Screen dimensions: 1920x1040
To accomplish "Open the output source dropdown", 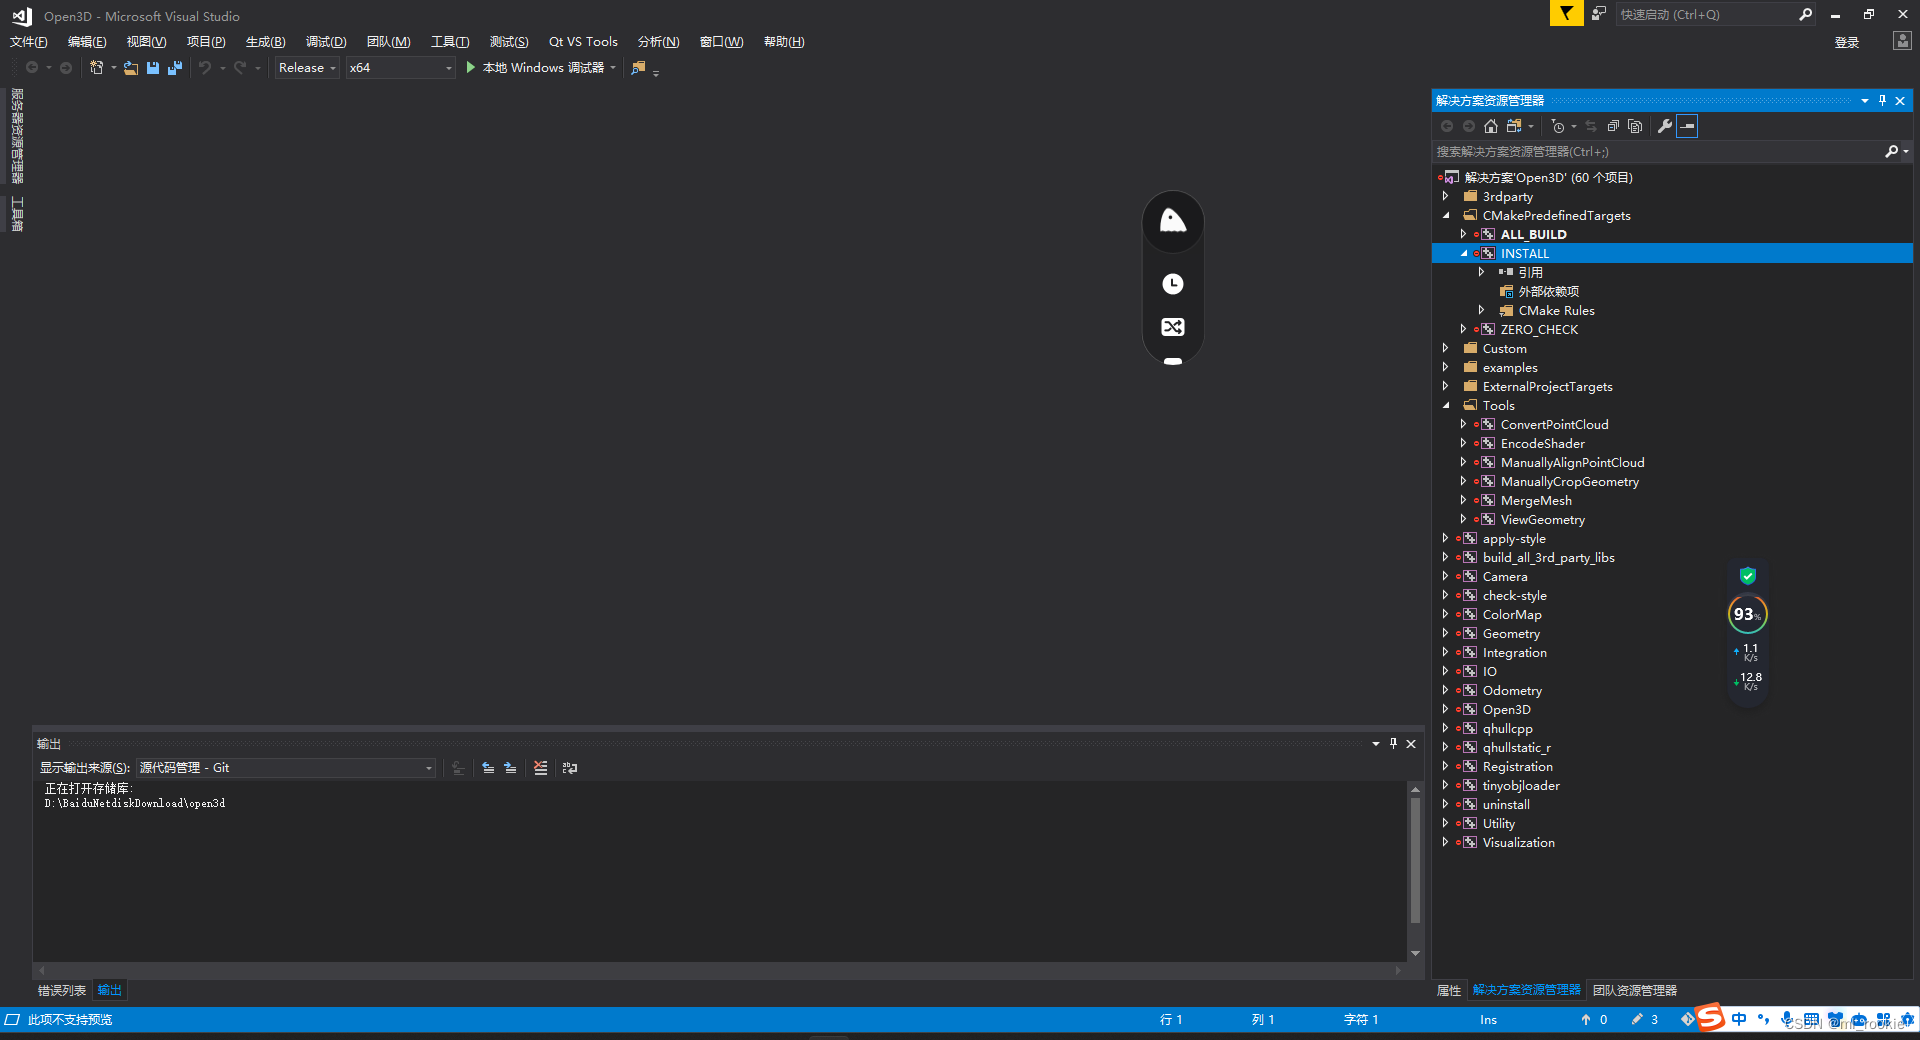I will pos(286,768).
